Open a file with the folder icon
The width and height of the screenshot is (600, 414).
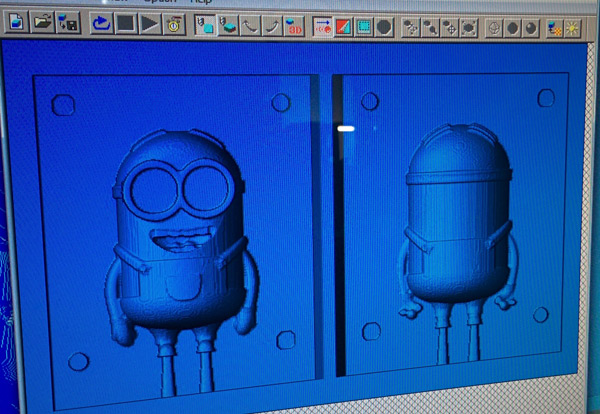(42, 22)
